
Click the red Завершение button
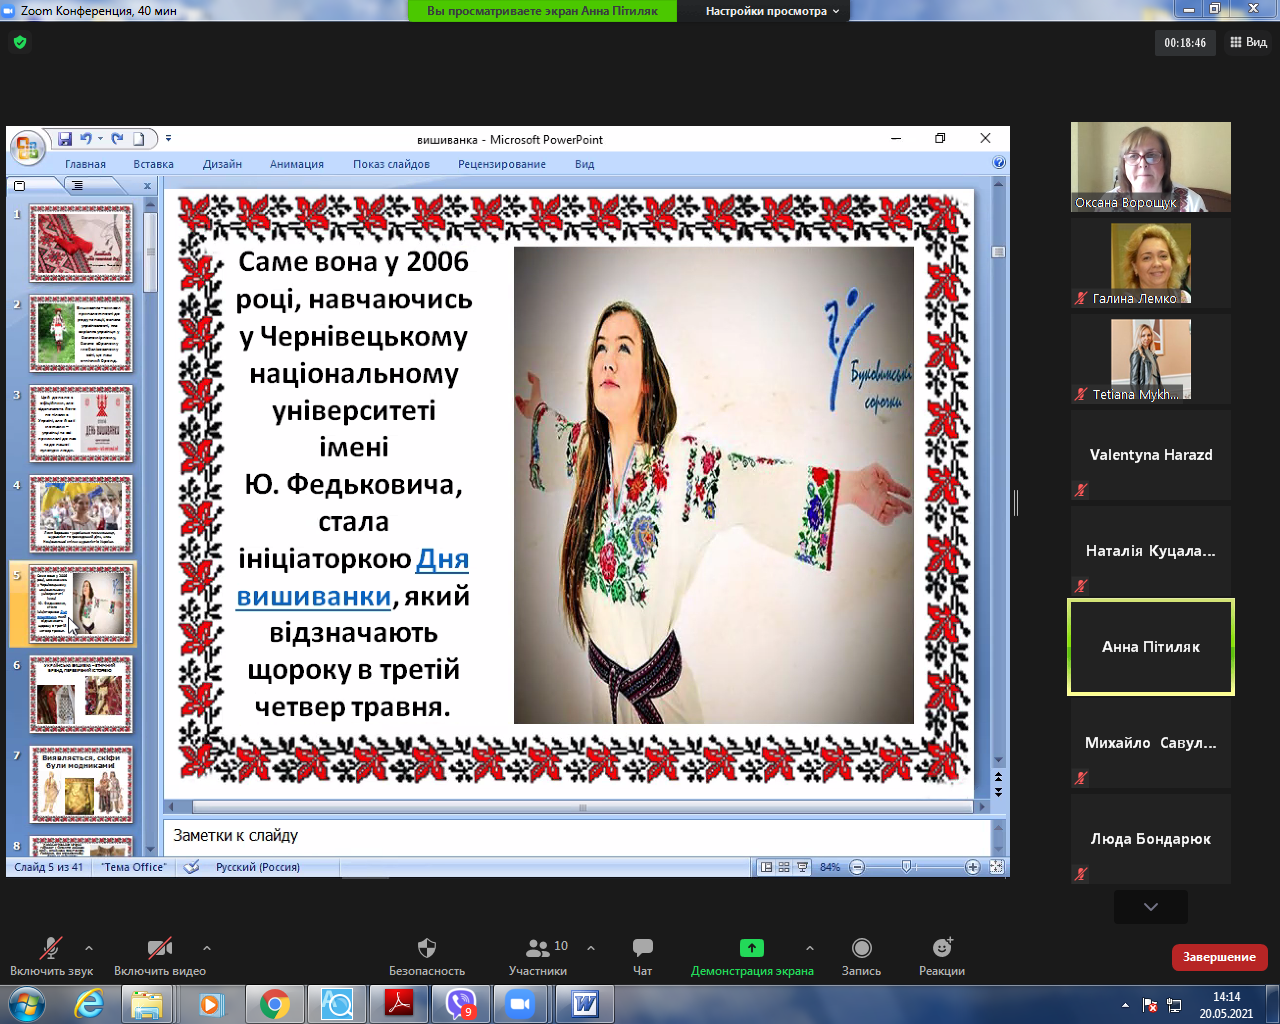(1219, 957)
